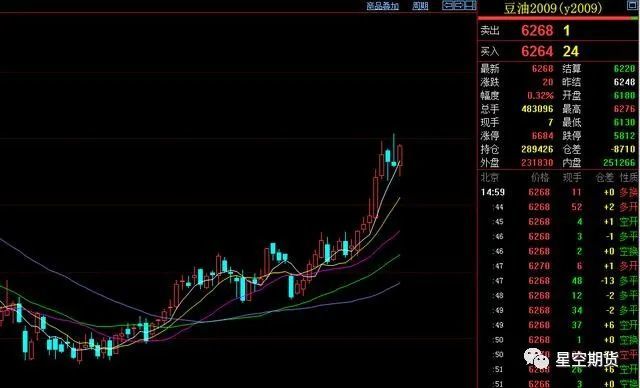640x388 pixels.
Task: Select the trade row with volume 34
Action: click(558, 310)
